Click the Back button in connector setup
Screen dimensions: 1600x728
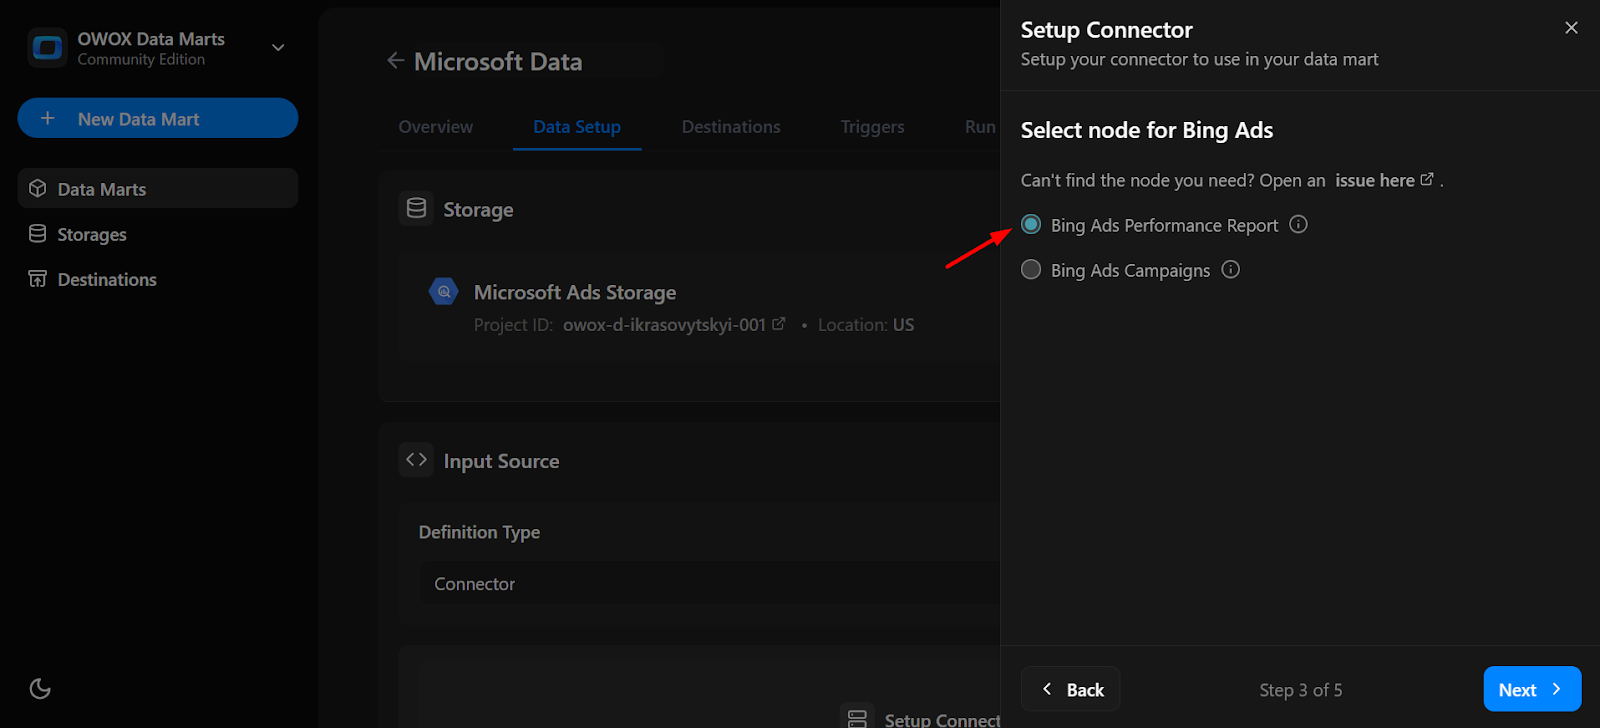pyautogui.click(x=1070, y=689)
